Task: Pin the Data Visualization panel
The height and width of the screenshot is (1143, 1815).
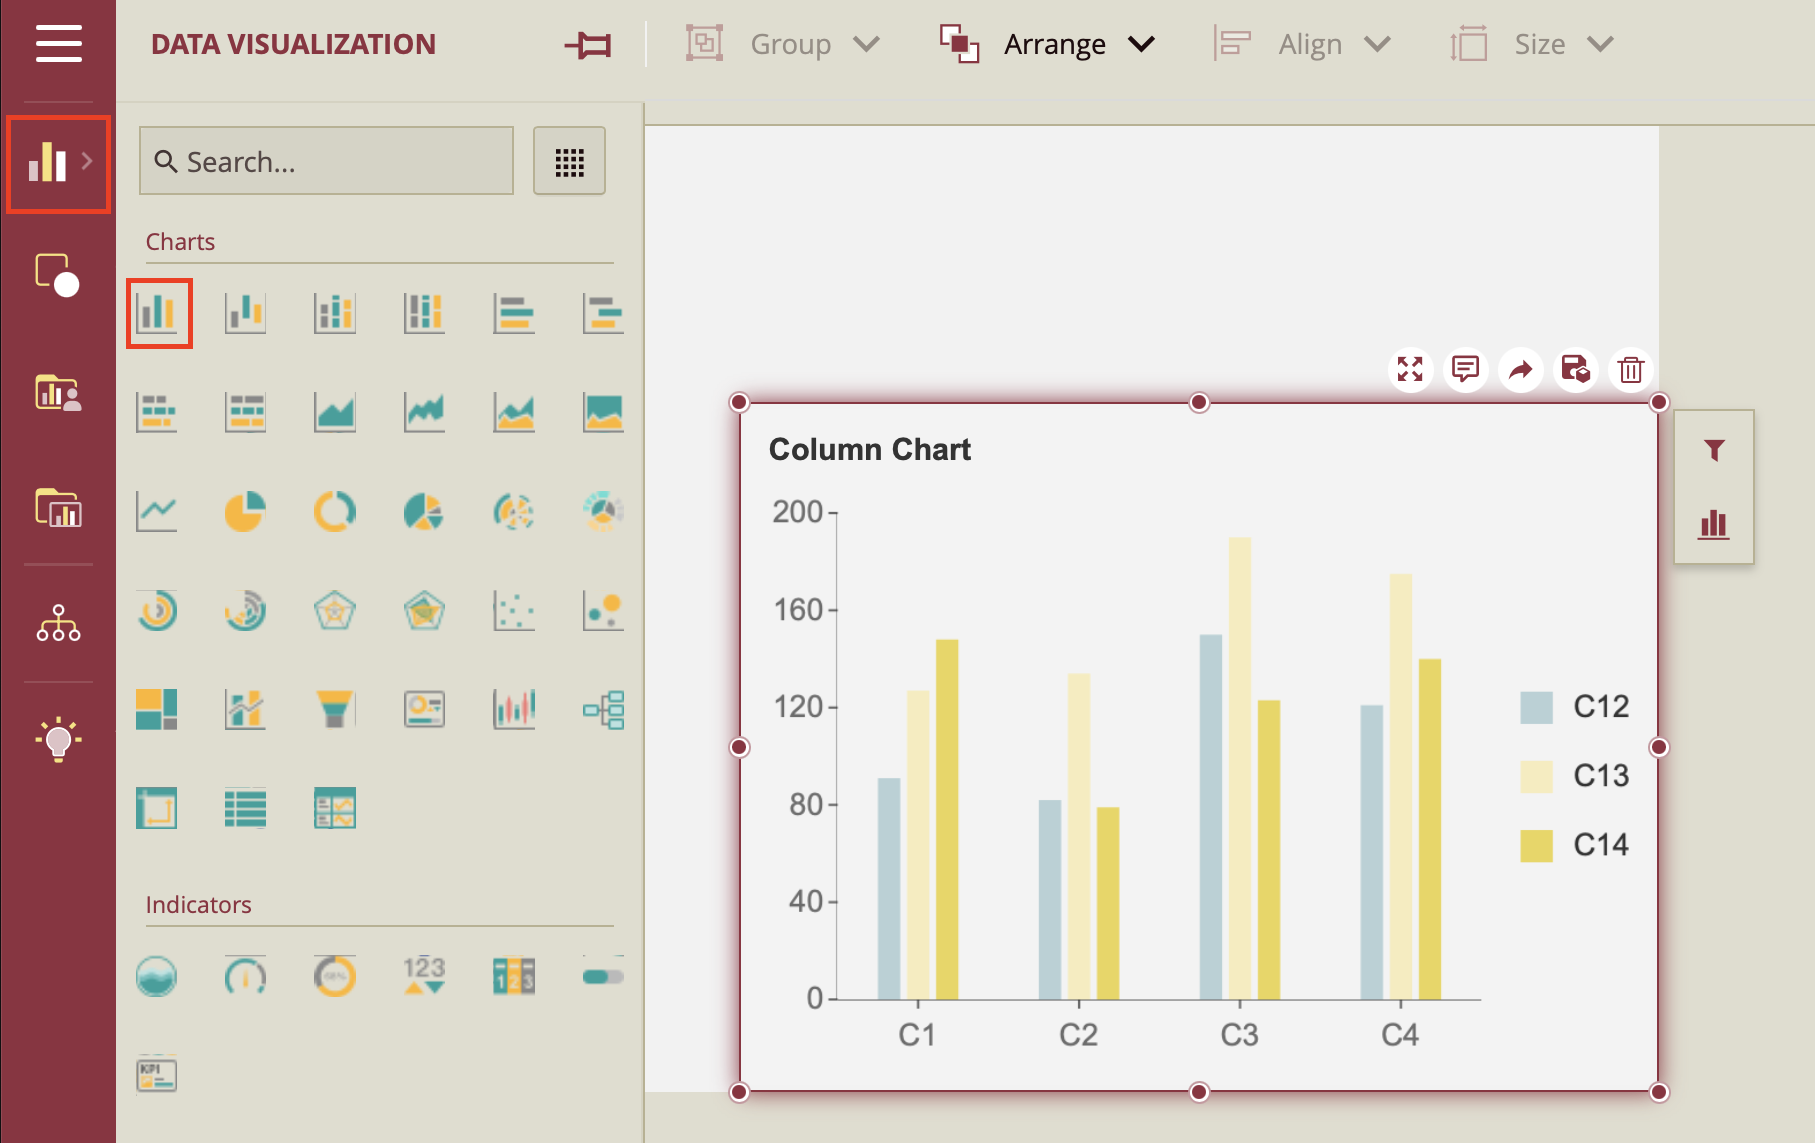Action: pyautogui.click(x=588, y=43)
